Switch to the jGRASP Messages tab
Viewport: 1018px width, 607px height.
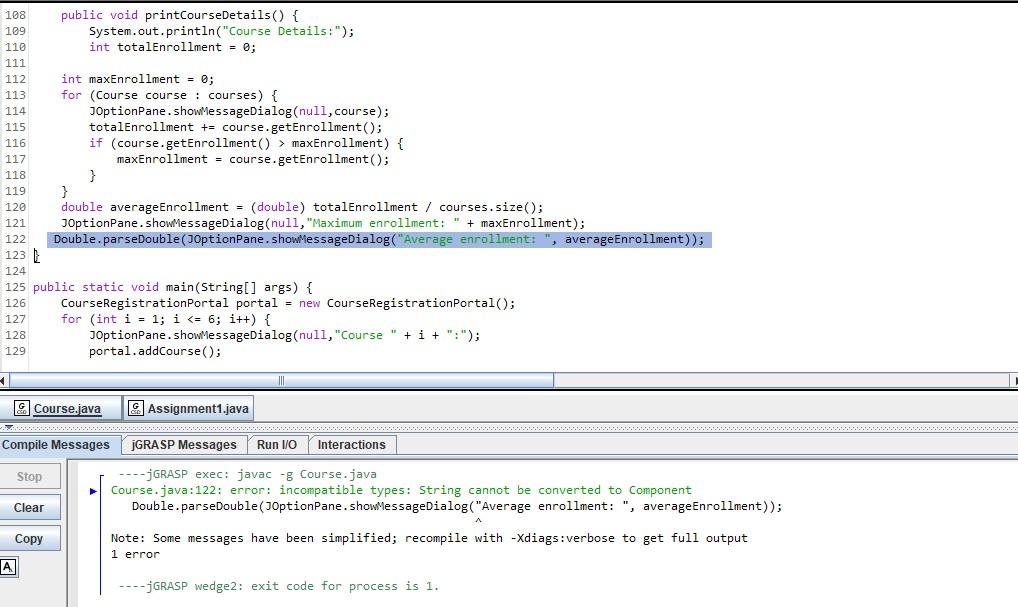tap(182, 445)
